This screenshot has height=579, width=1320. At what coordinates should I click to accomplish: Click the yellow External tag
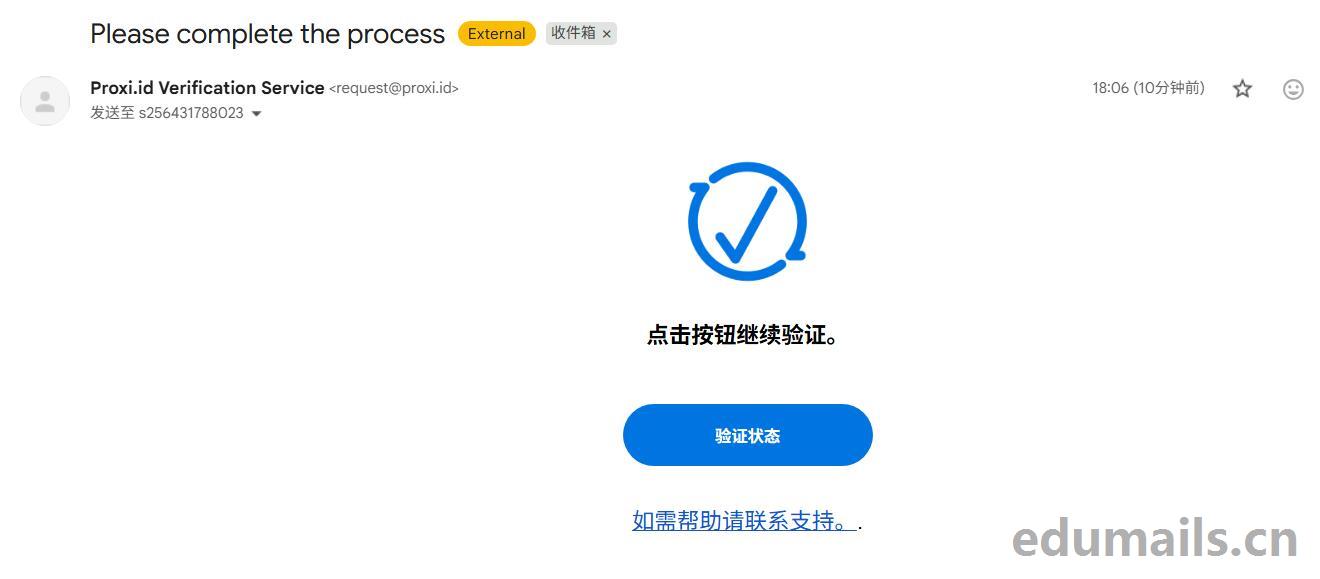pyautogui.click(x=497, y=34)
